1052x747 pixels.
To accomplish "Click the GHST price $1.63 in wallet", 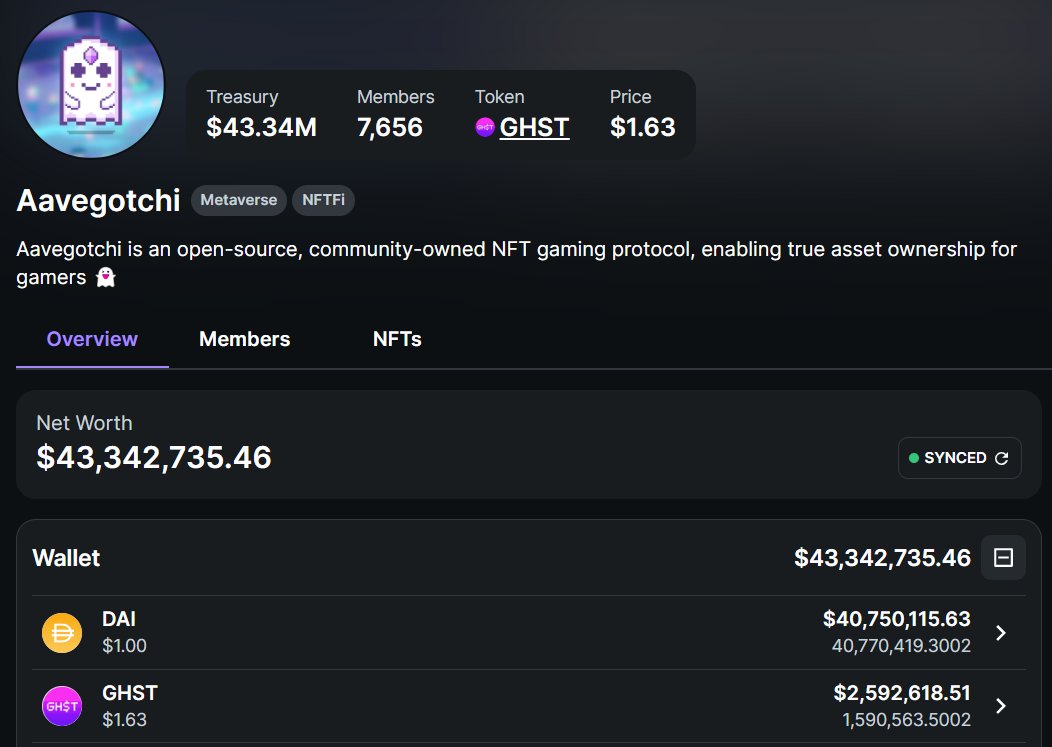I will coord(124,719).
